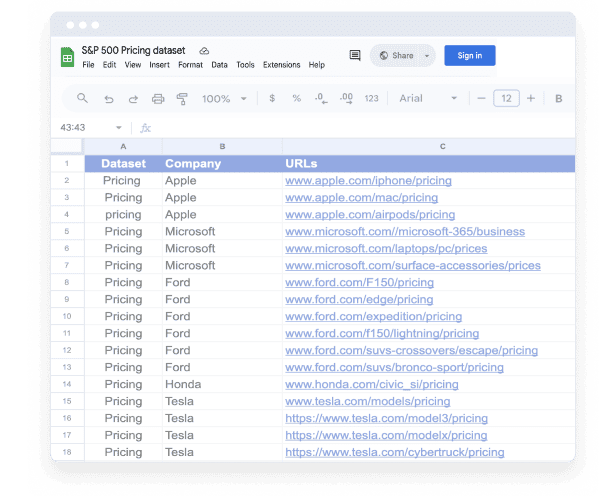The image size is (615, 497).
Task: Open the 123 number format menu
Action: [371, 98]
